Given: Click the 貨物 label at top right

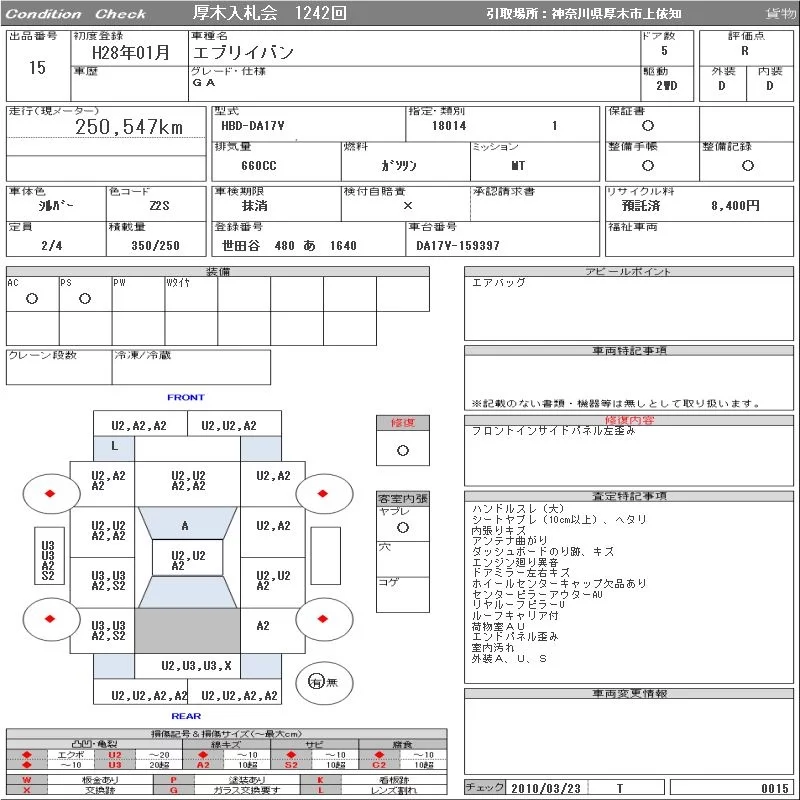Looking at the screenshot, I should [x=780, y=14].
